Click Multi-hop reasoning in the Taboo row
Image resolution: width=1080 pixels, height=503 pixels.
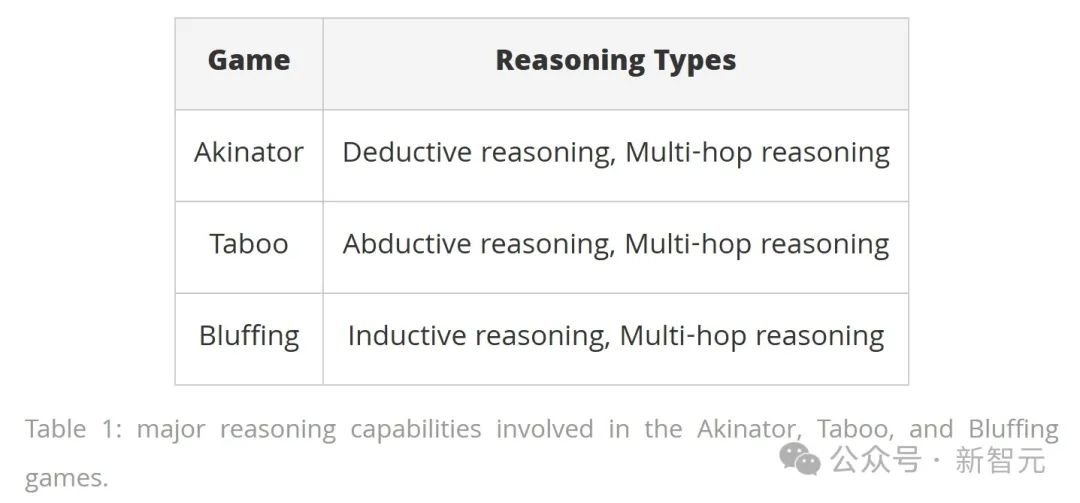click(x=757, y=244)
